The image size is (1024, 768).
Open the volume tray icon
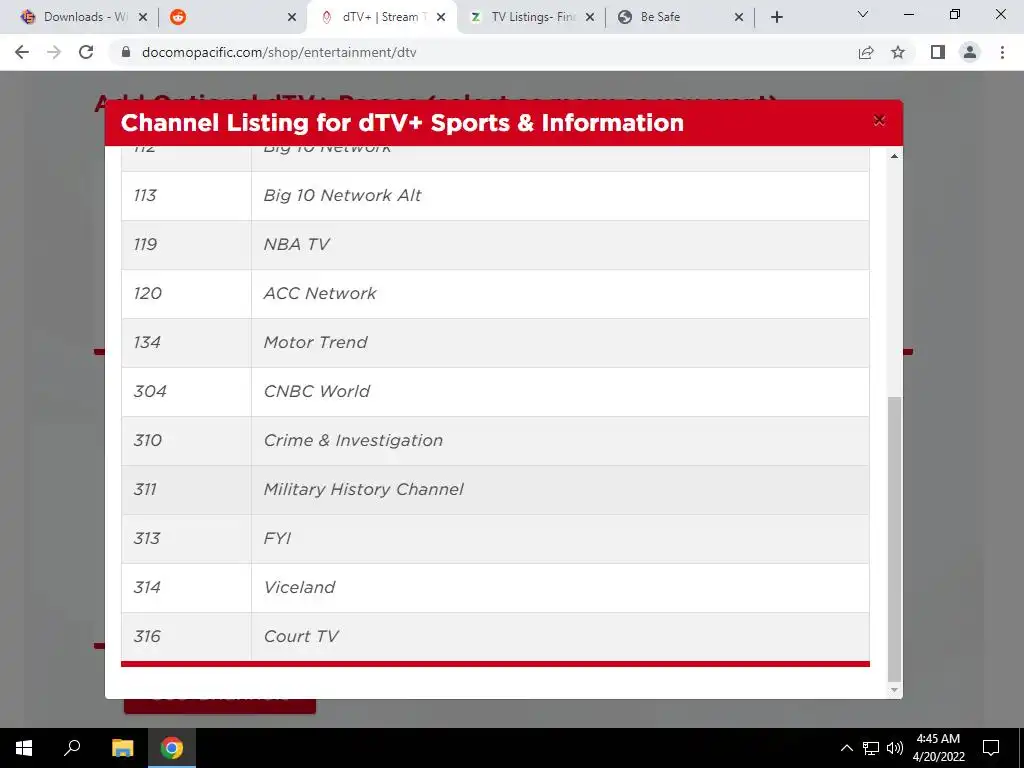[x=895, y=748]
